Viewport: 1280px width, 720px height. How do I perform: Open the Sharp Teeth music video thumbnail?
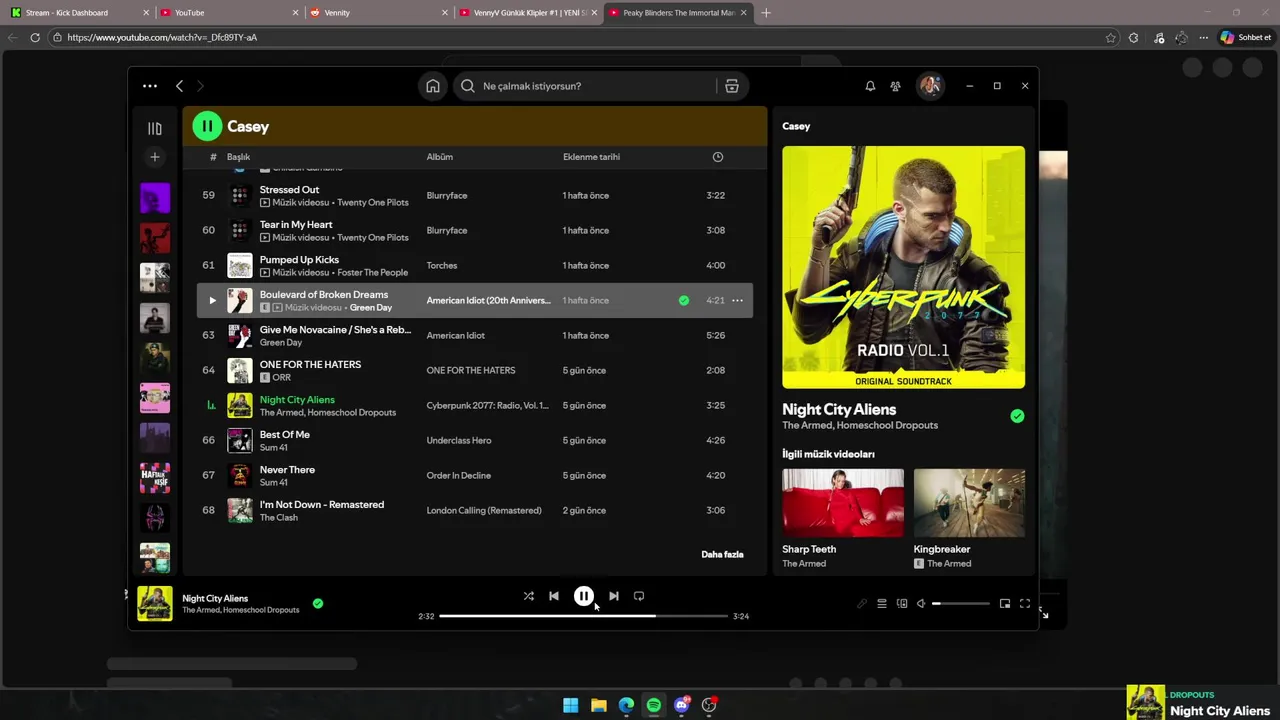(843, 503)
